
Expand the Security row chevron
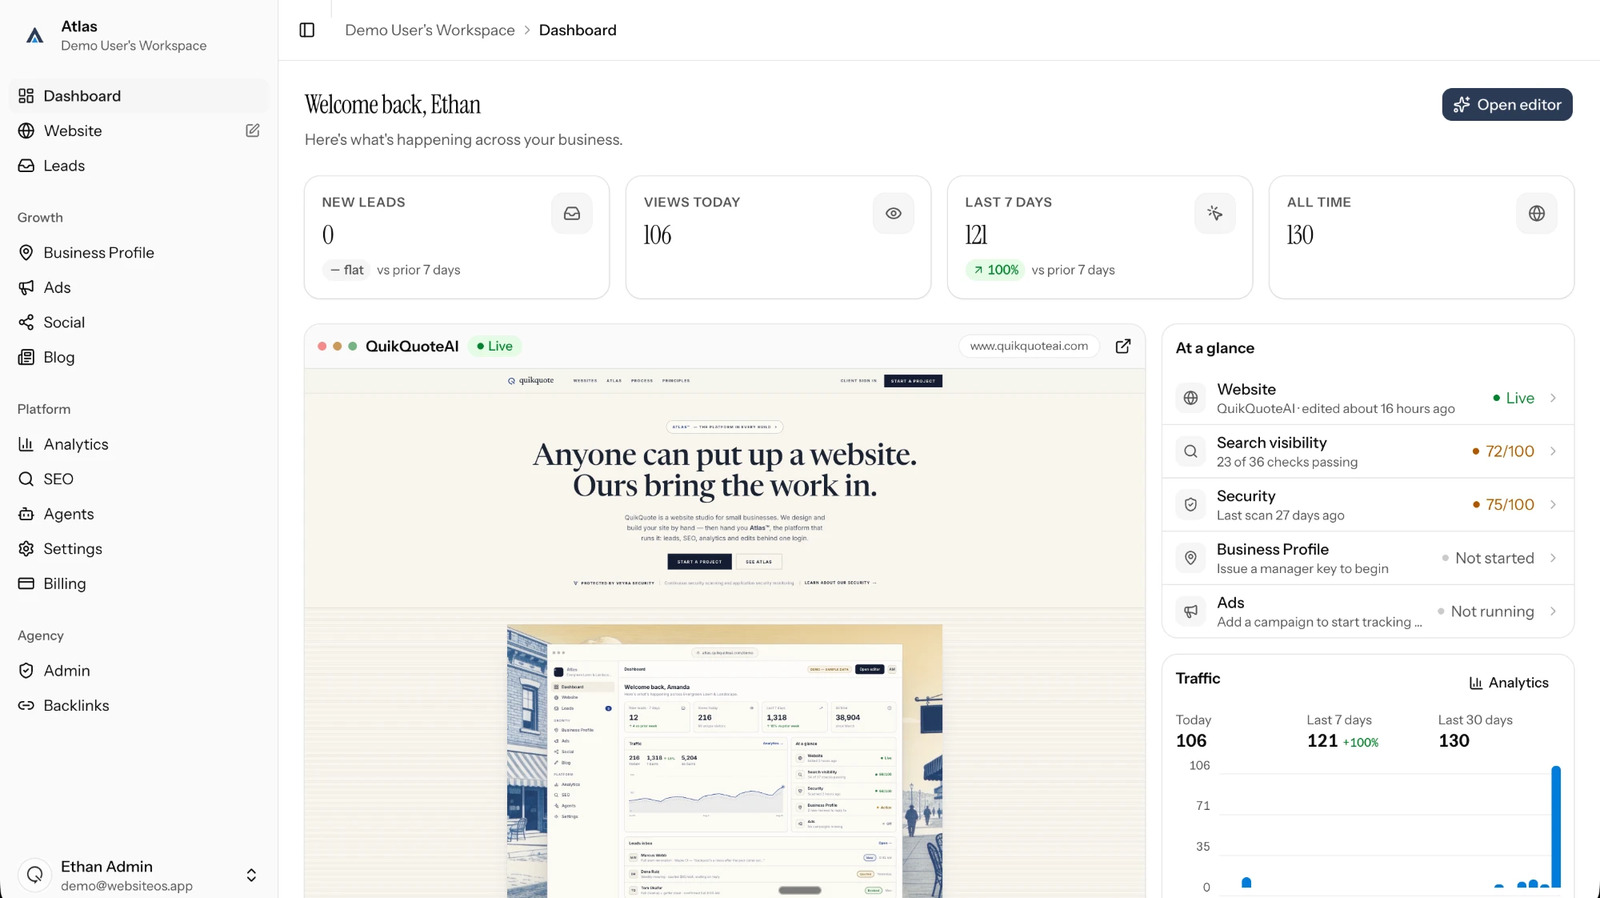[1553, 505]
